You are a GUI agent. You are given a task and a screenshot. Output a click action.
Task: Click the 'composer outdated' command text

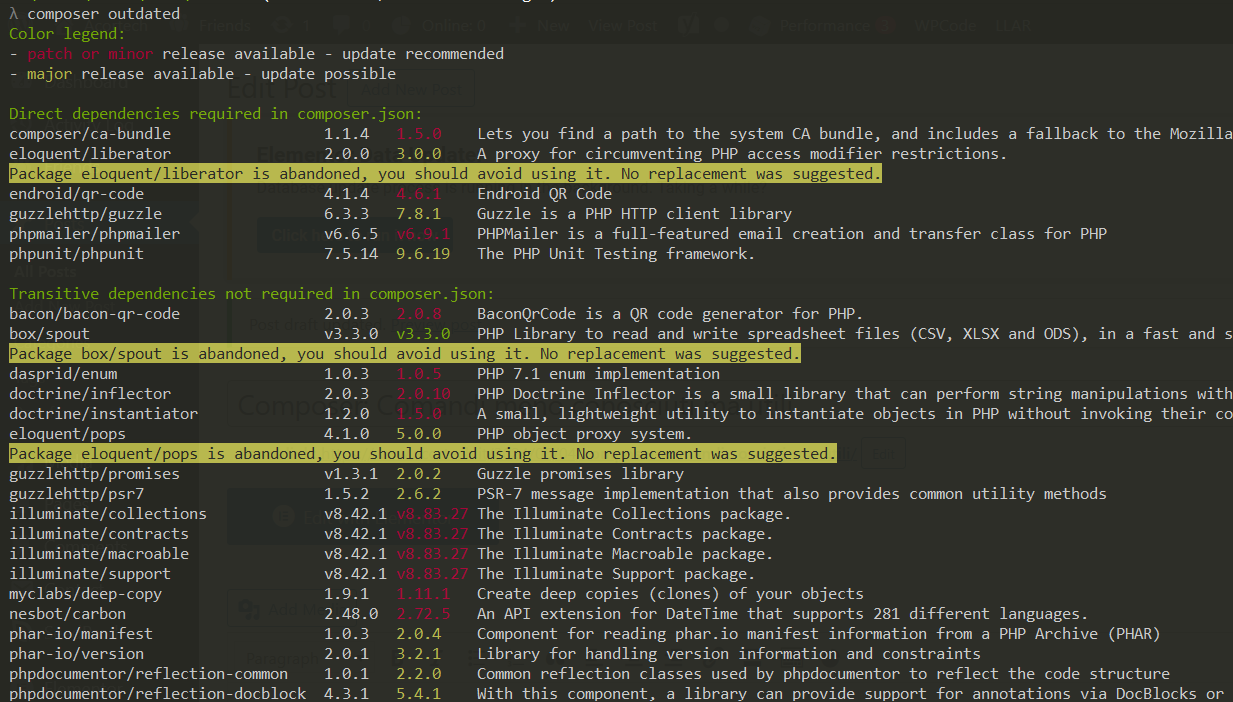104,14
